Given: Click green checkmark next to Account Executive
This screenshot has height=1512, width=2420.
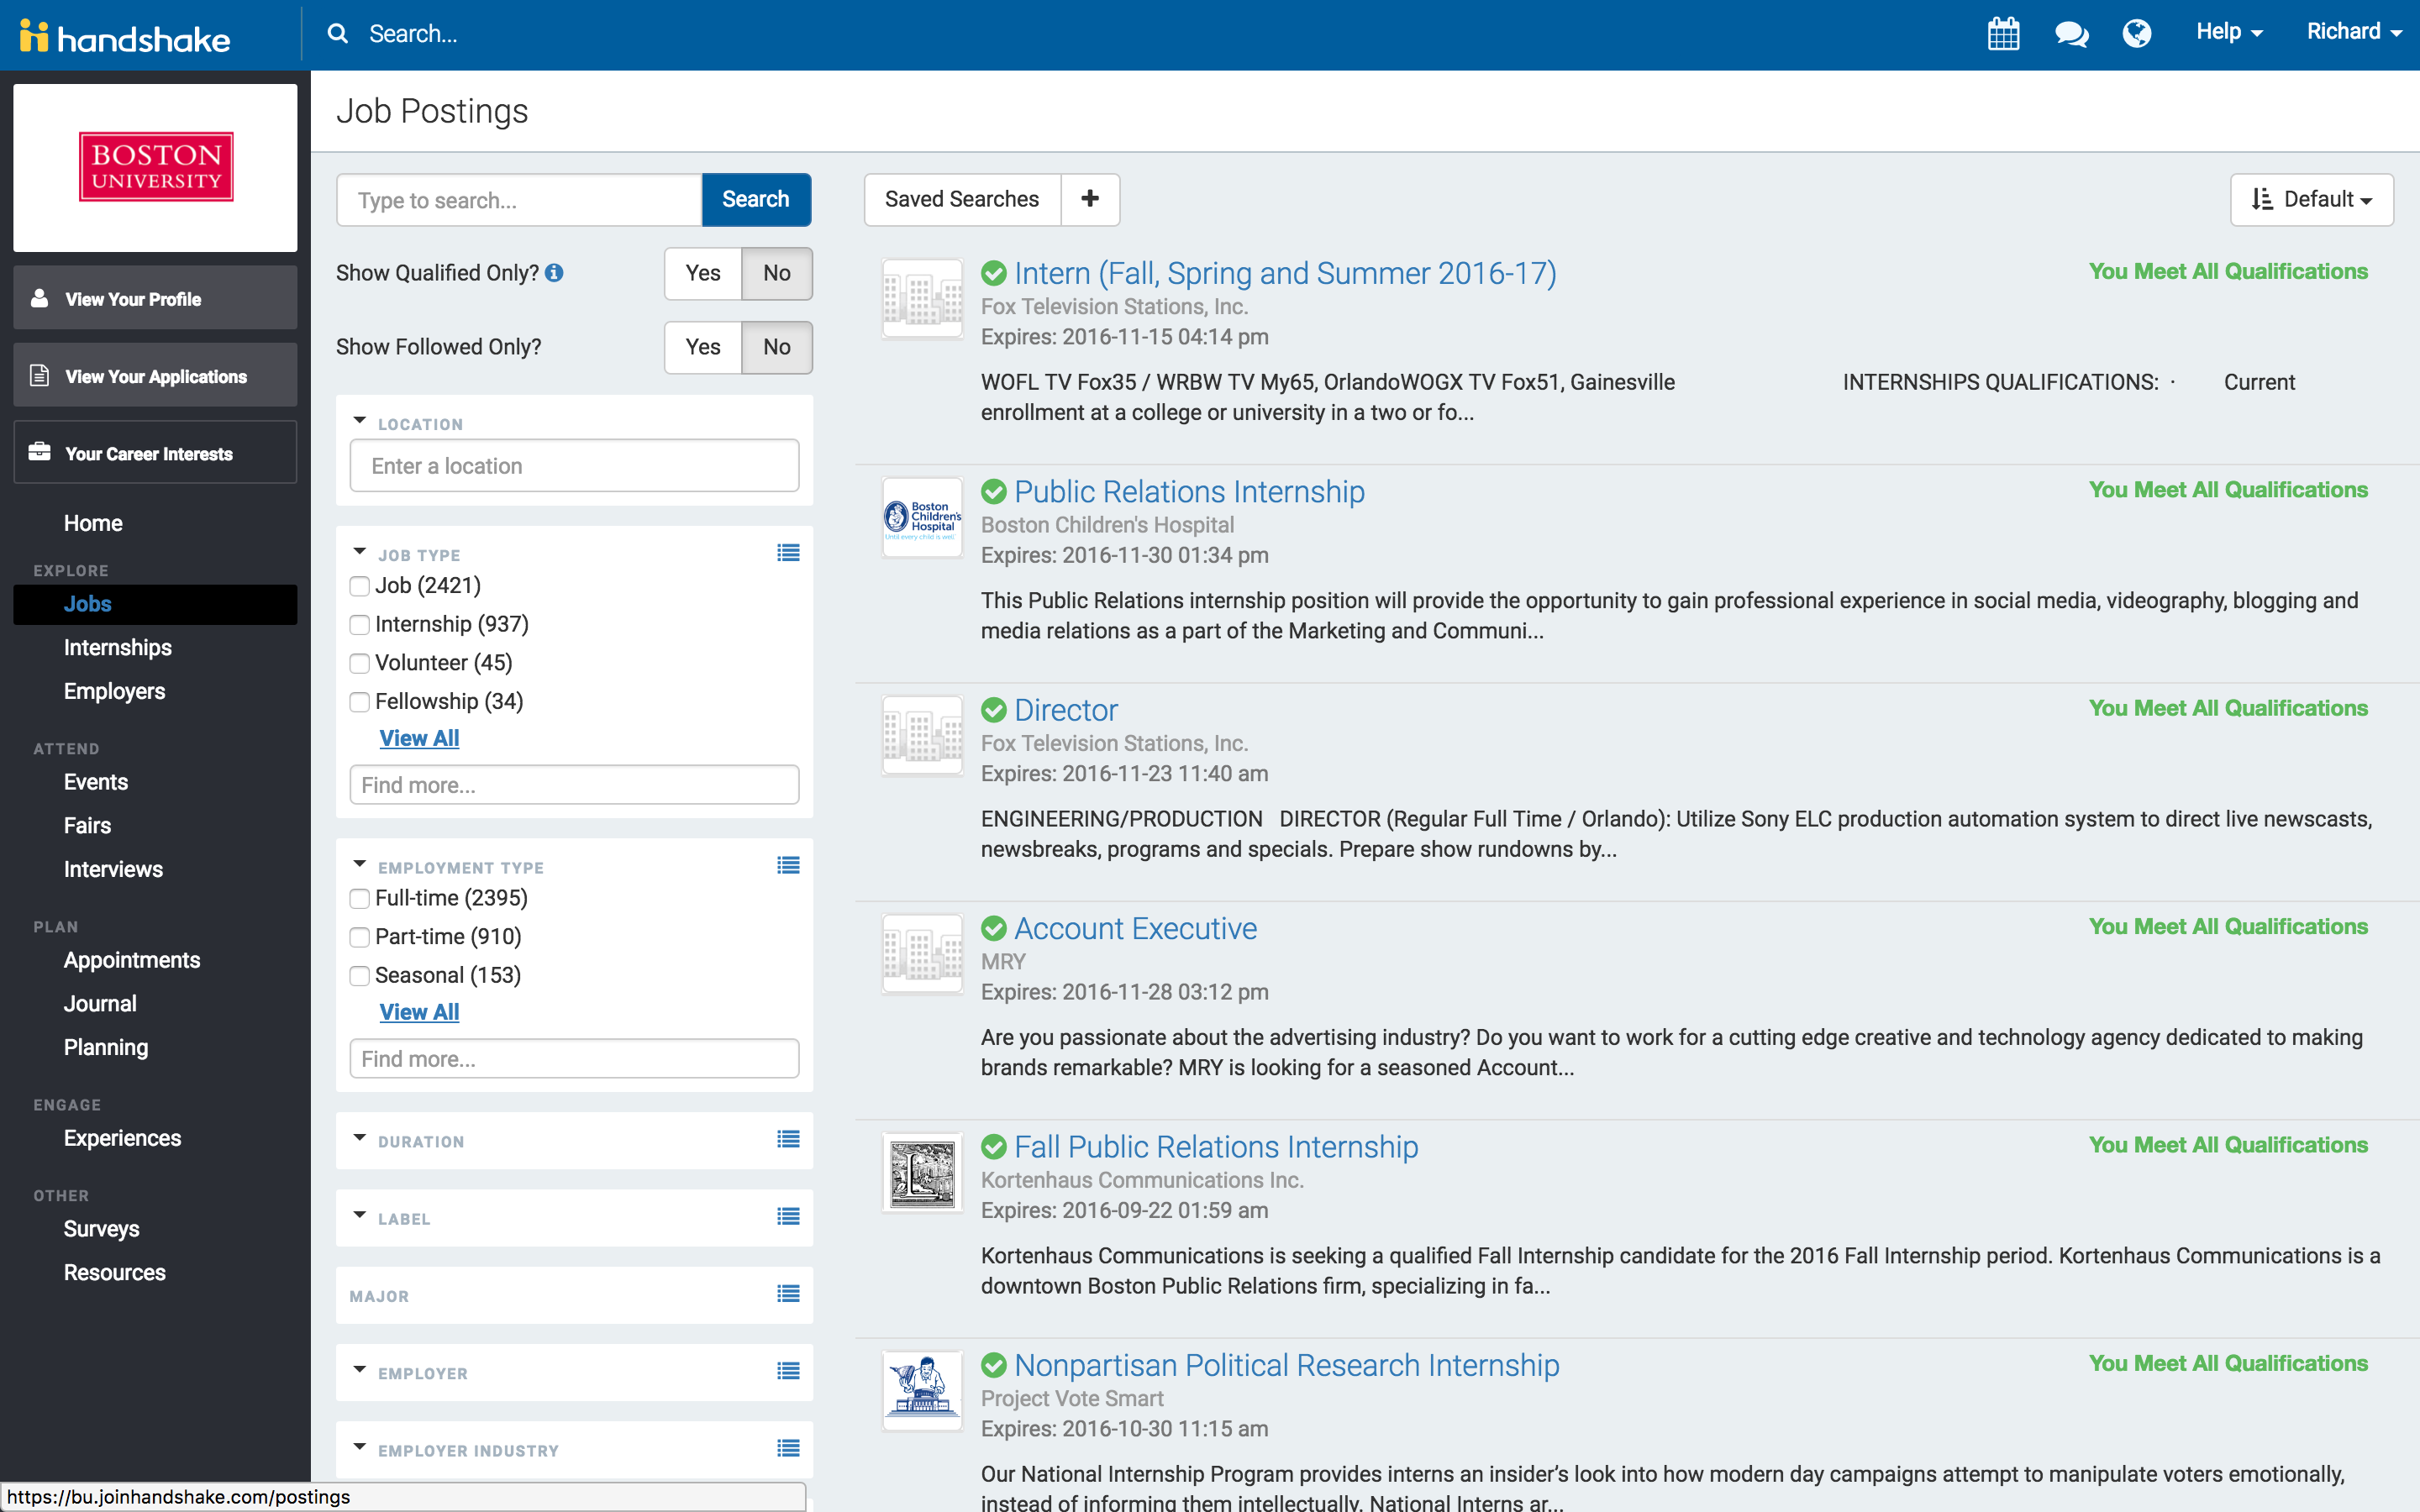Looking at the screenshot, I should [994, 929].
